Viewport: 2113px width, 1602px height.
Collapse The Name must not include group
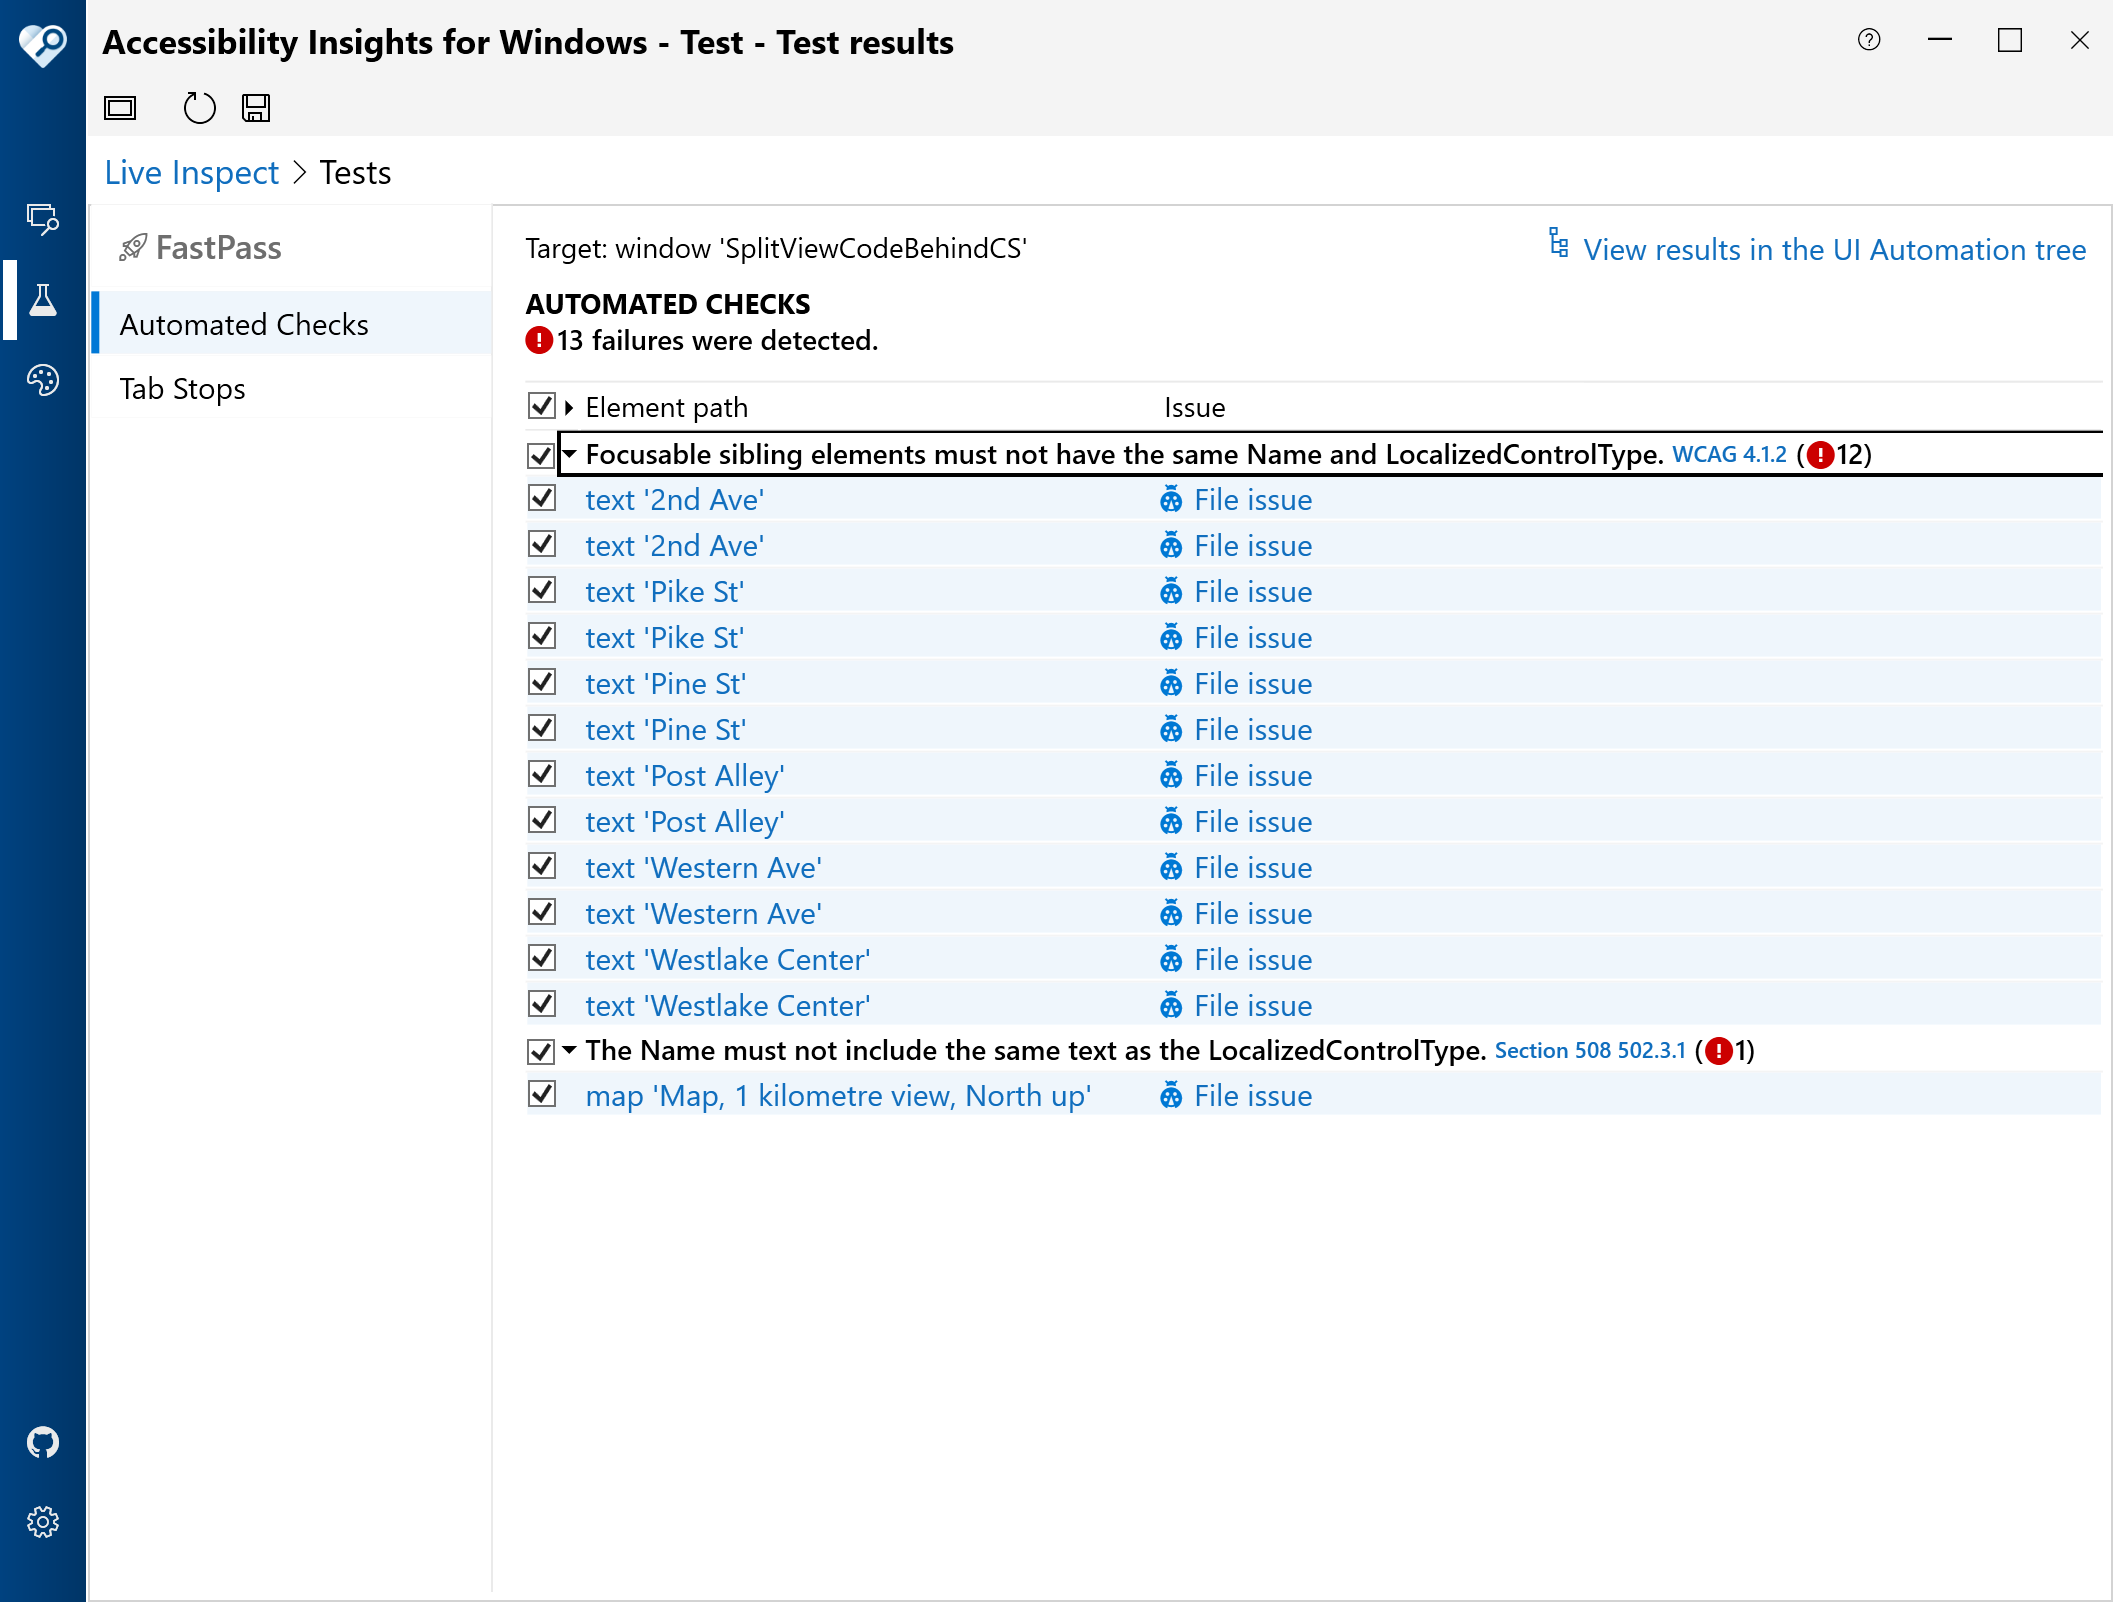pos(569,1050)
